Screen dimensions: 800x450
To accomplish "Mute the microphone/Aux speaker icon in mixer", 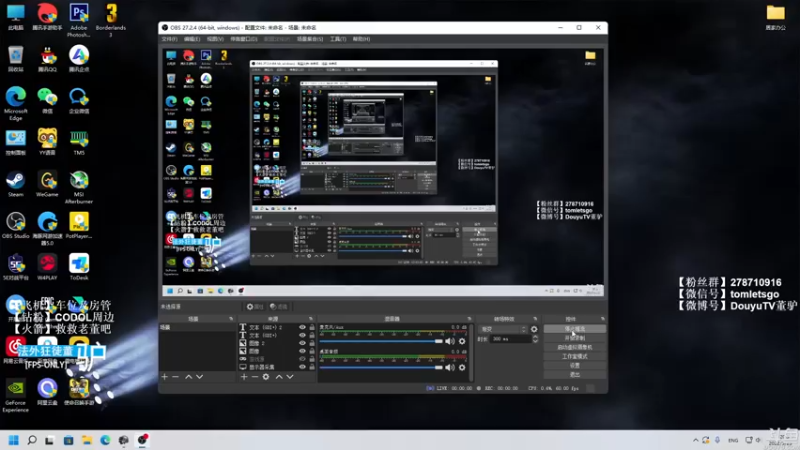I will [x=450, y=341].
